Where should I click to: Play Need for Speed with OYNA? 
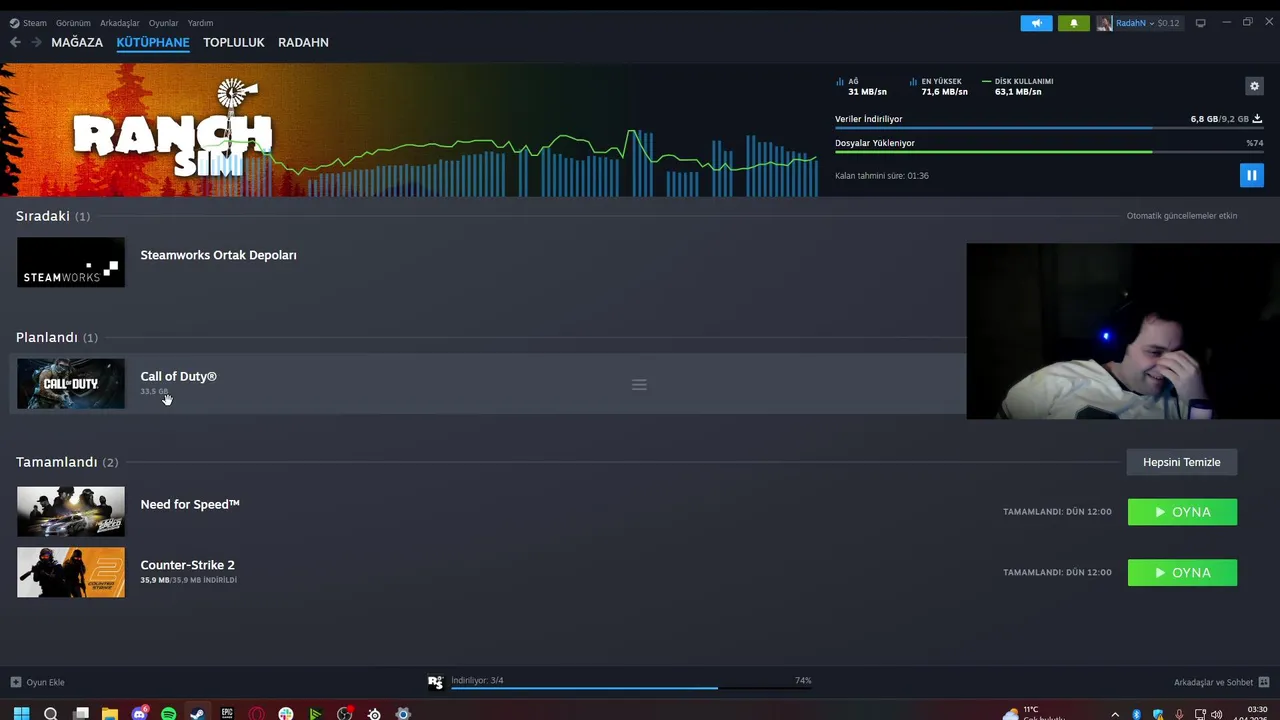(1182, 512)
